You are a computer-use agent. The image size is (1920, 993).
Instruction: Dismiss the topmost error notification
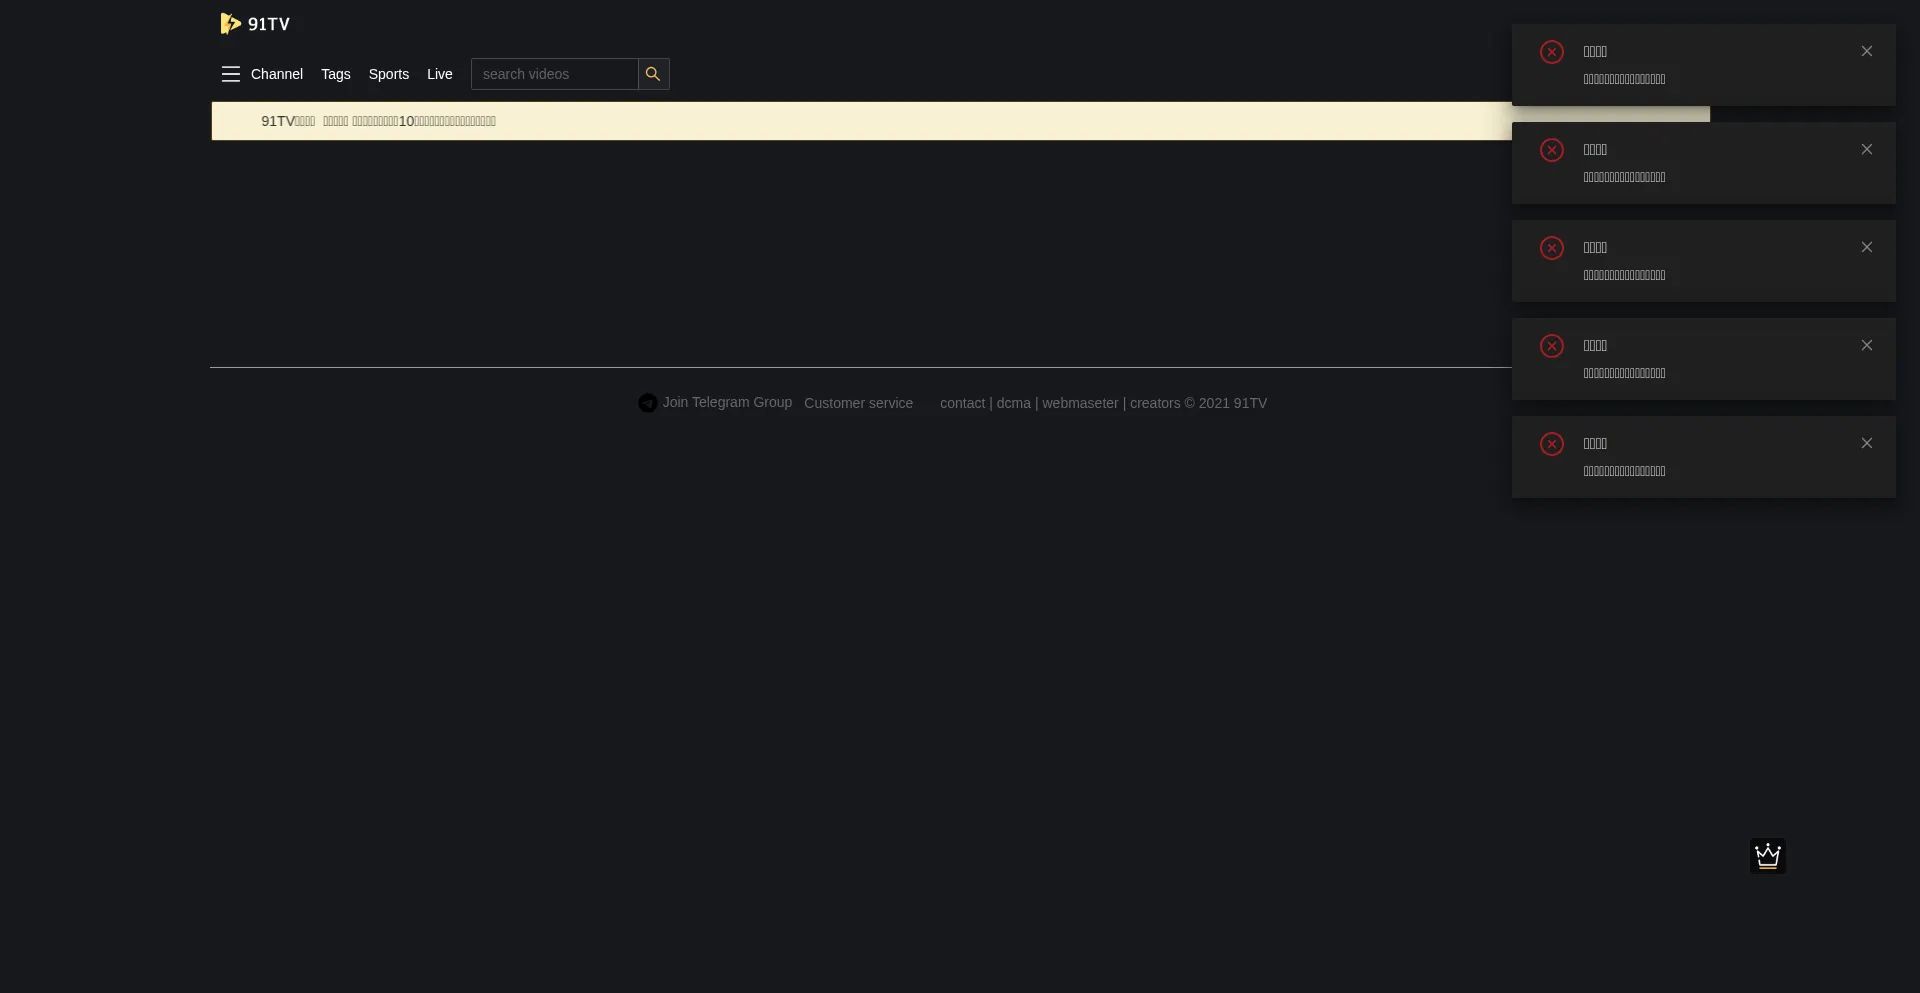click(x=1866, y=52)
